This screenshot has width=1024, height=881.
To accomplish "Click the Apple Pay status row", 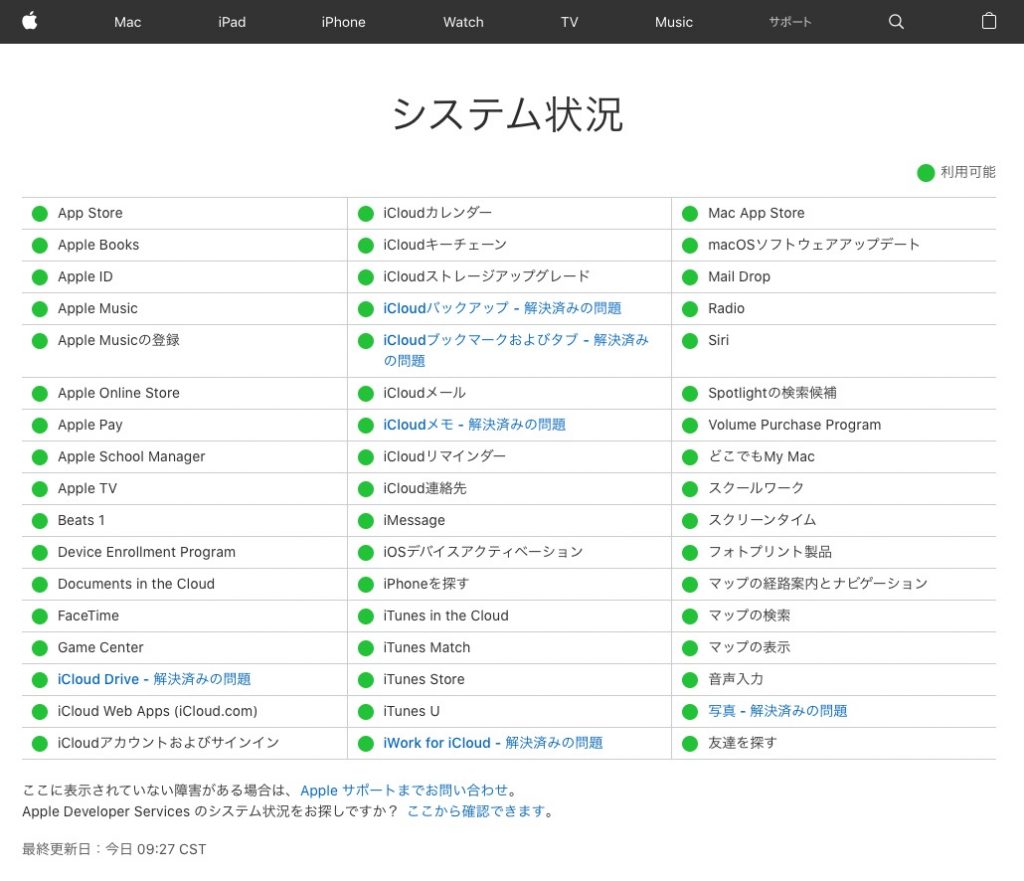I will pyautogui.click(x=90, y=425).
